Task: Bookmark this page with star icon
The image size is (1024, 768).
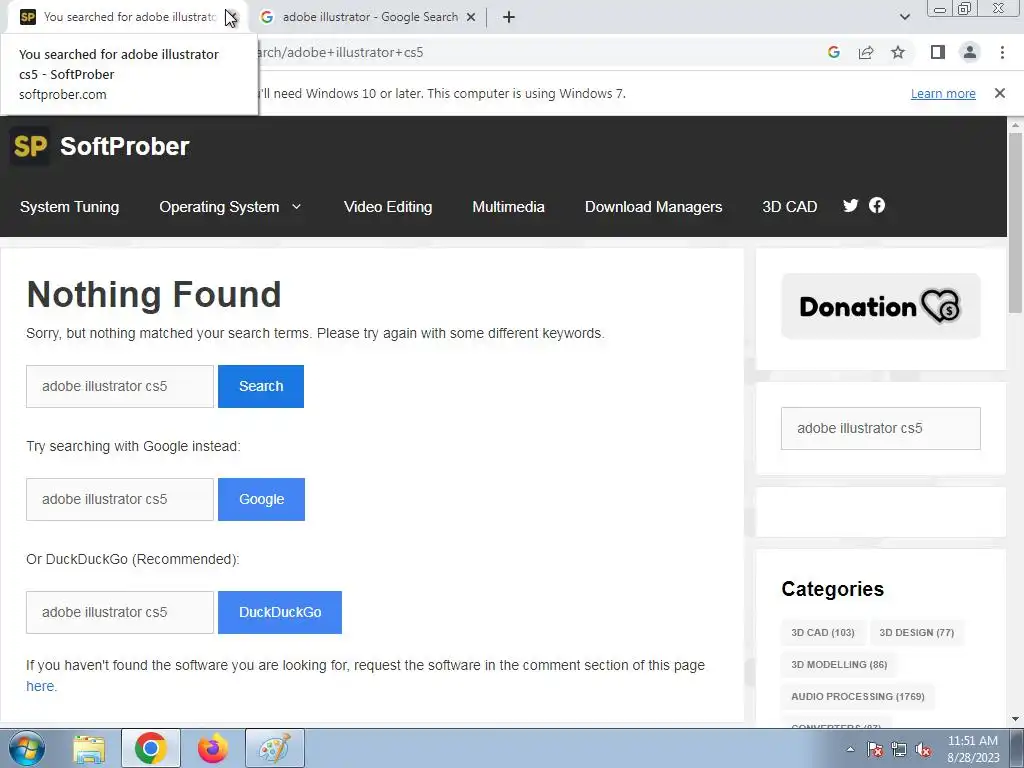Action: pyautogui.click(x=898, y=52)
